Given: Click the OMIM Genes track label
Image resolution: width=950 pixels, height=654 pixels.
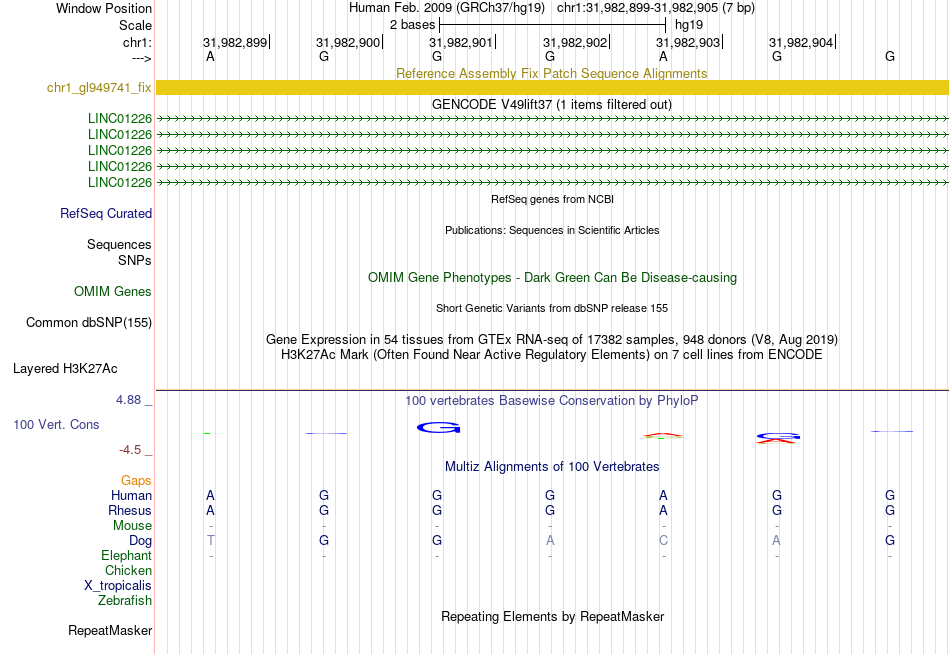Looking at the screenshot, I should 112,292.
